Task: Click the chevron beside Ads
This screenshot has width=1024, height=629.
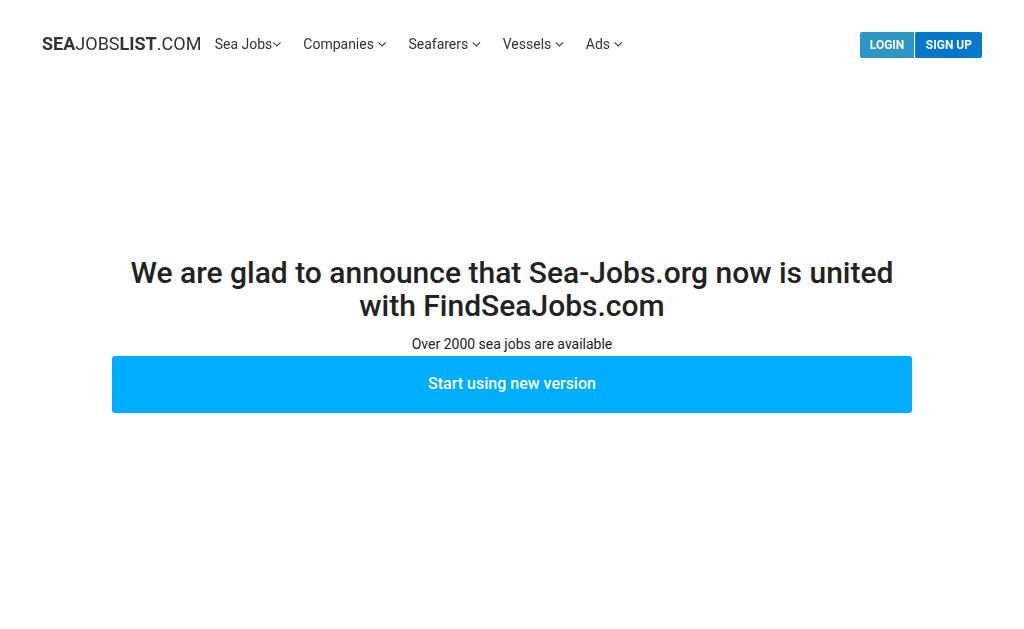Action: (618, 44)
